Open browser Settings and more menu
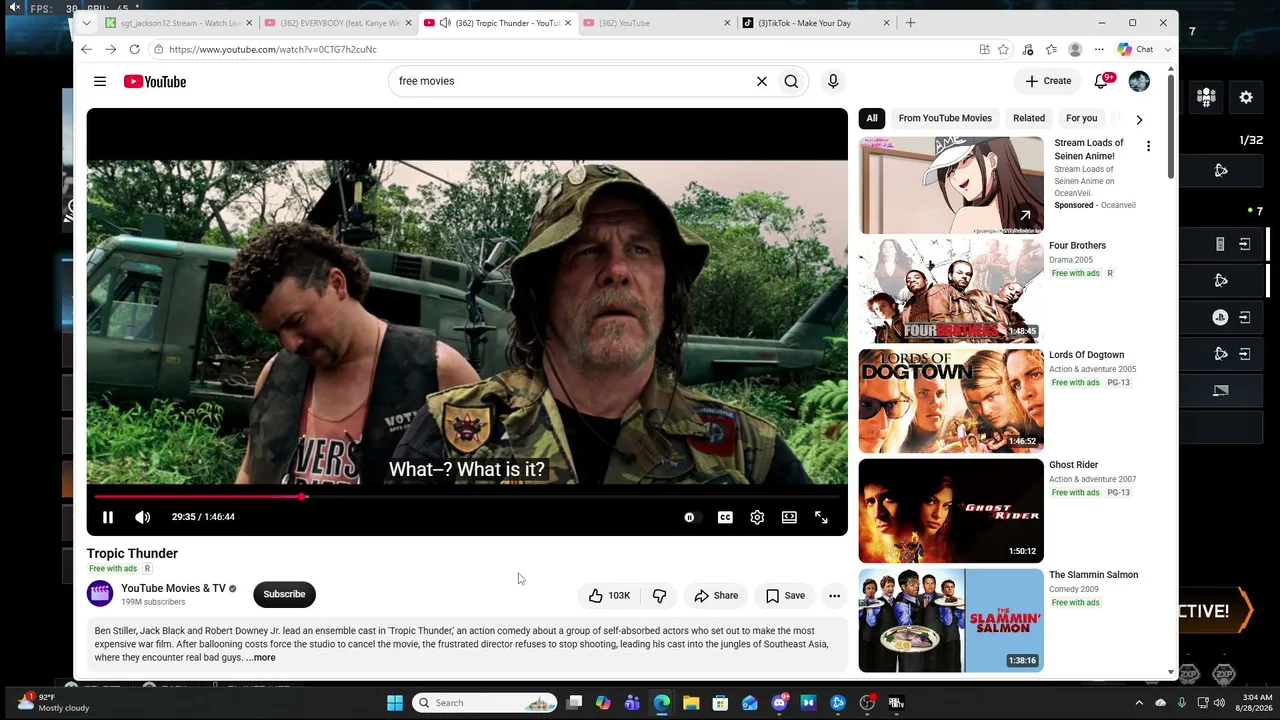This screenshot has height=720, width=1280. point(1099,49)
